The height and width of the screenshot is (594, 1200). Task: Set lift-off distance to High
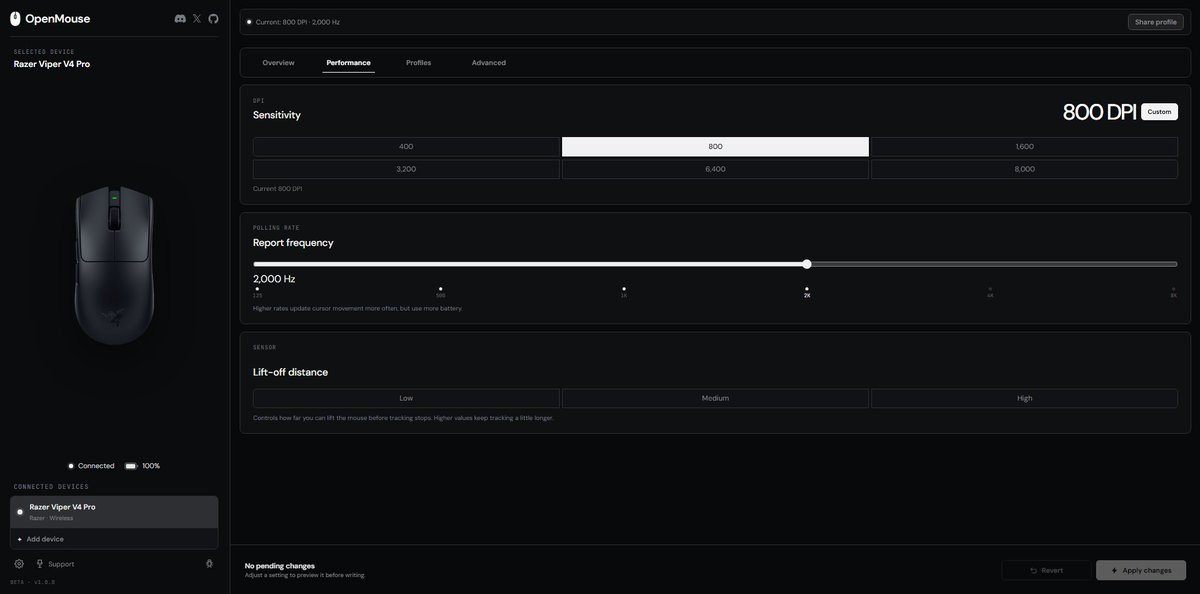pyautogui.click(x=1024, y=398)
